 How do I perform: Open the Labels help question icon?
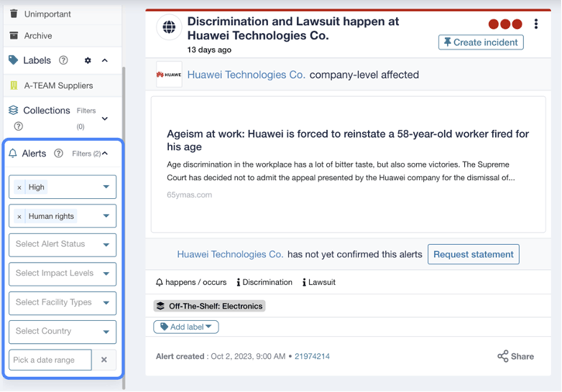click(x=63, y=60)
